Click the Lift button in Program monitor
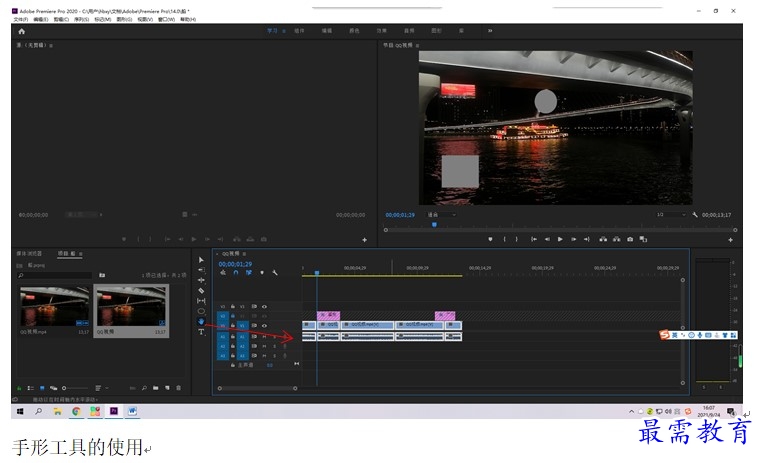 click(603, 239)
